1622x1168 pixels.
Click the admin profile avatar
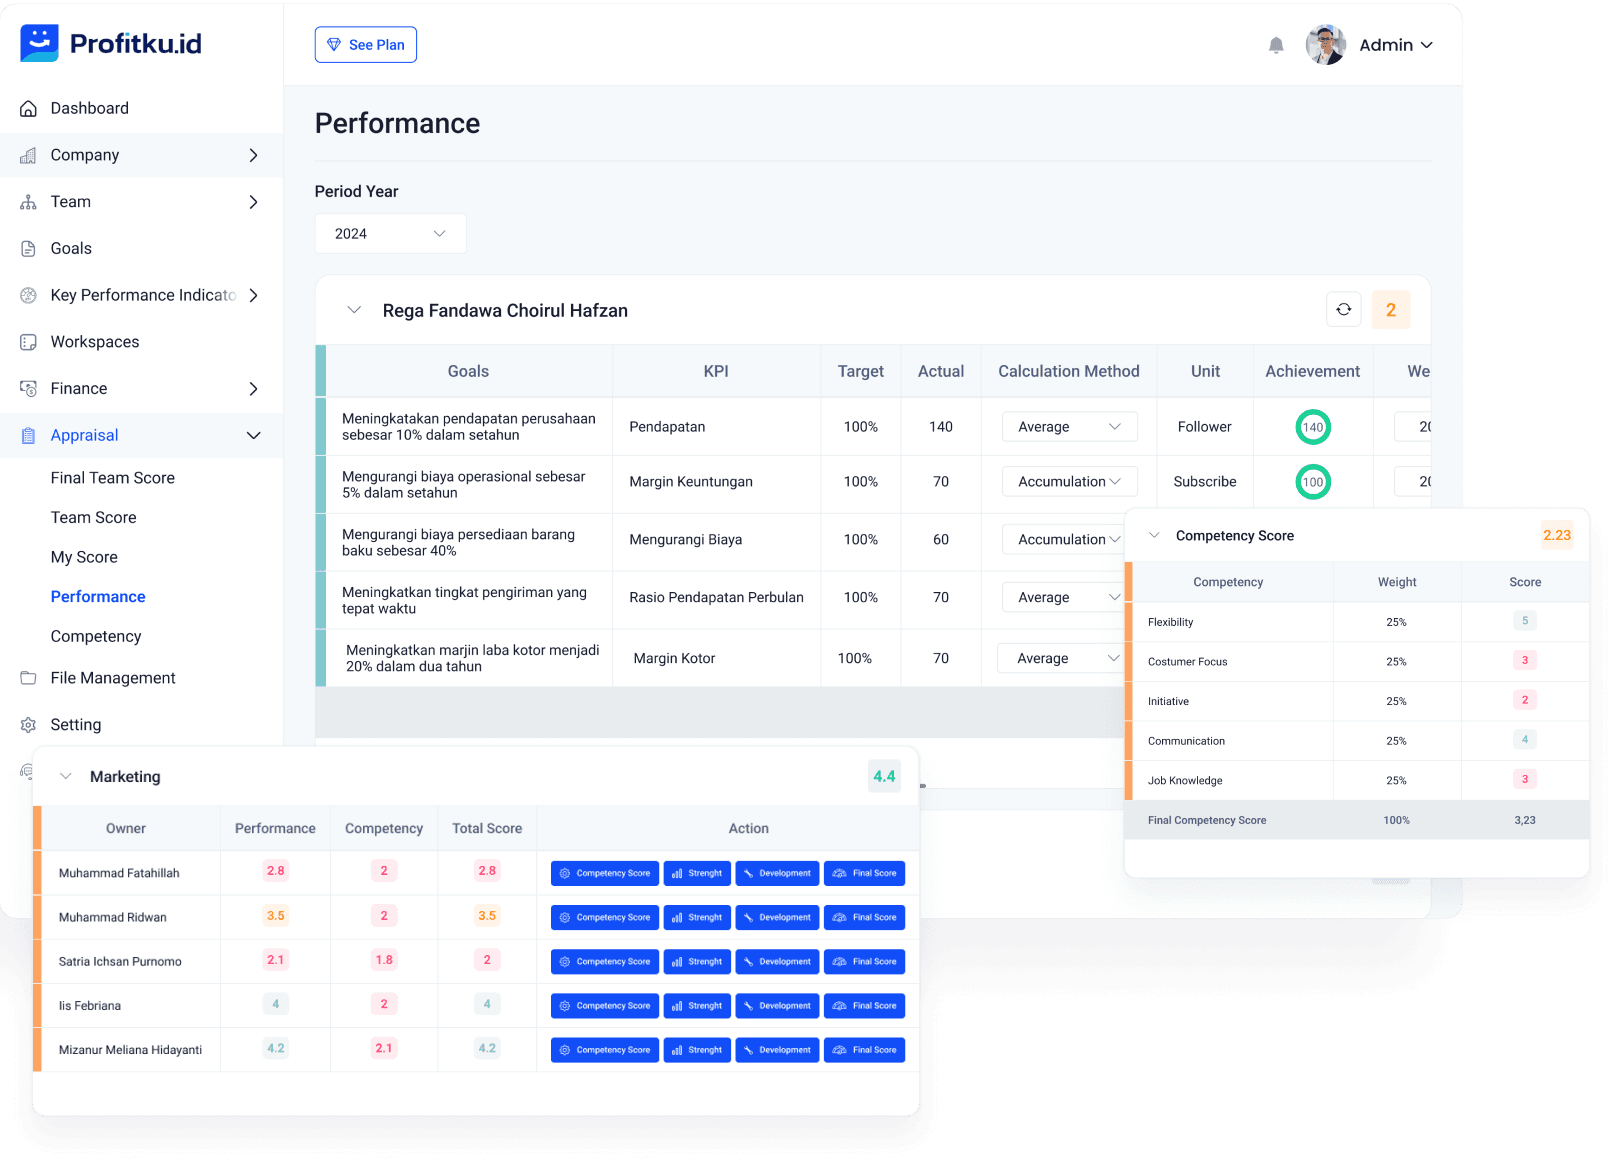(x=1325, y=45)
